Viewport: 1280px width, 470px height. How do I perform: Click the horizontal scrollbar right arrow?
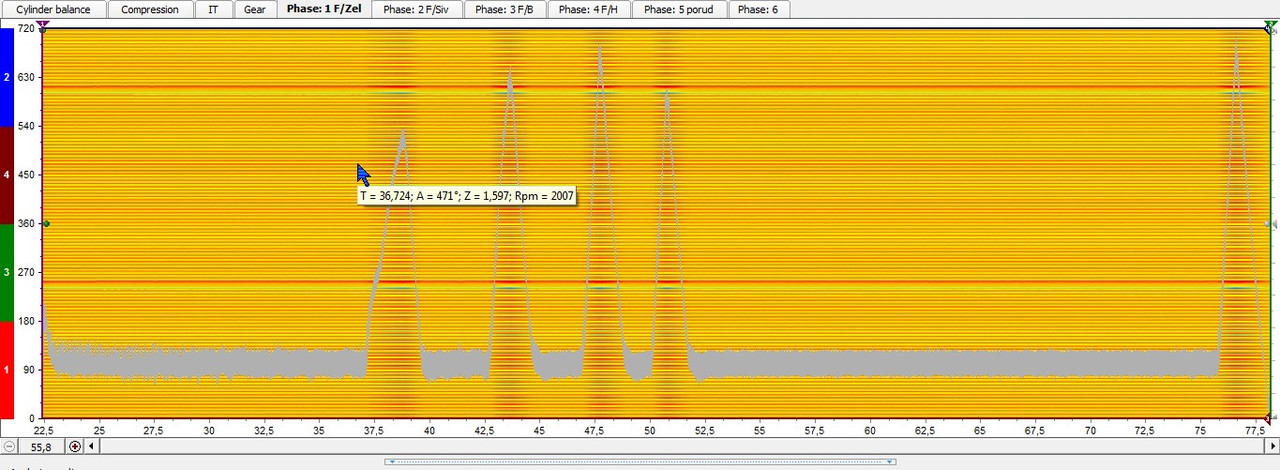(x=1272, y=446)
